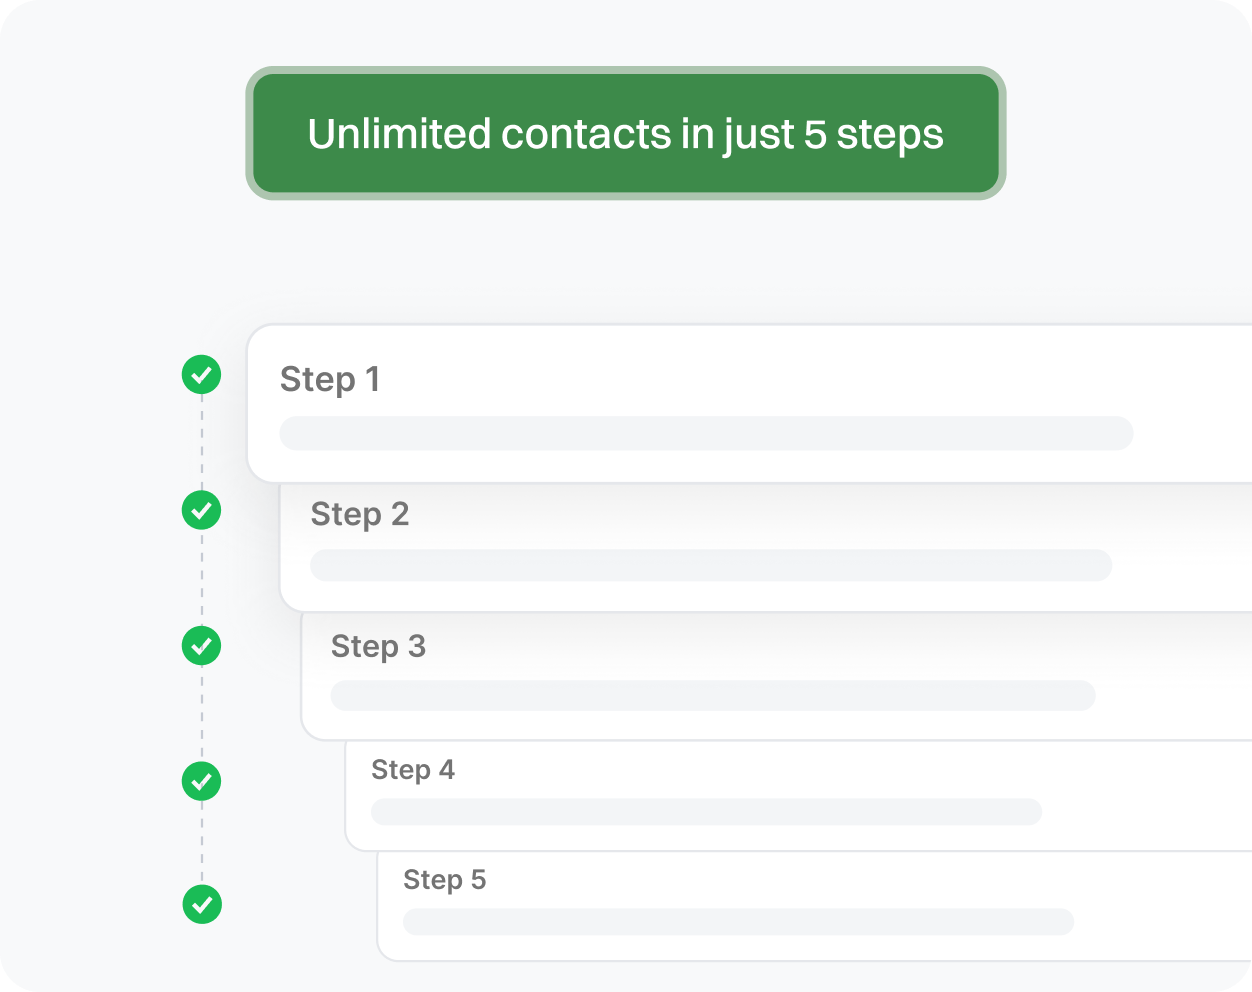1252x992 pixels.
Task: Click the gray placeholder bar under Step 2
Action: point(711,565)
